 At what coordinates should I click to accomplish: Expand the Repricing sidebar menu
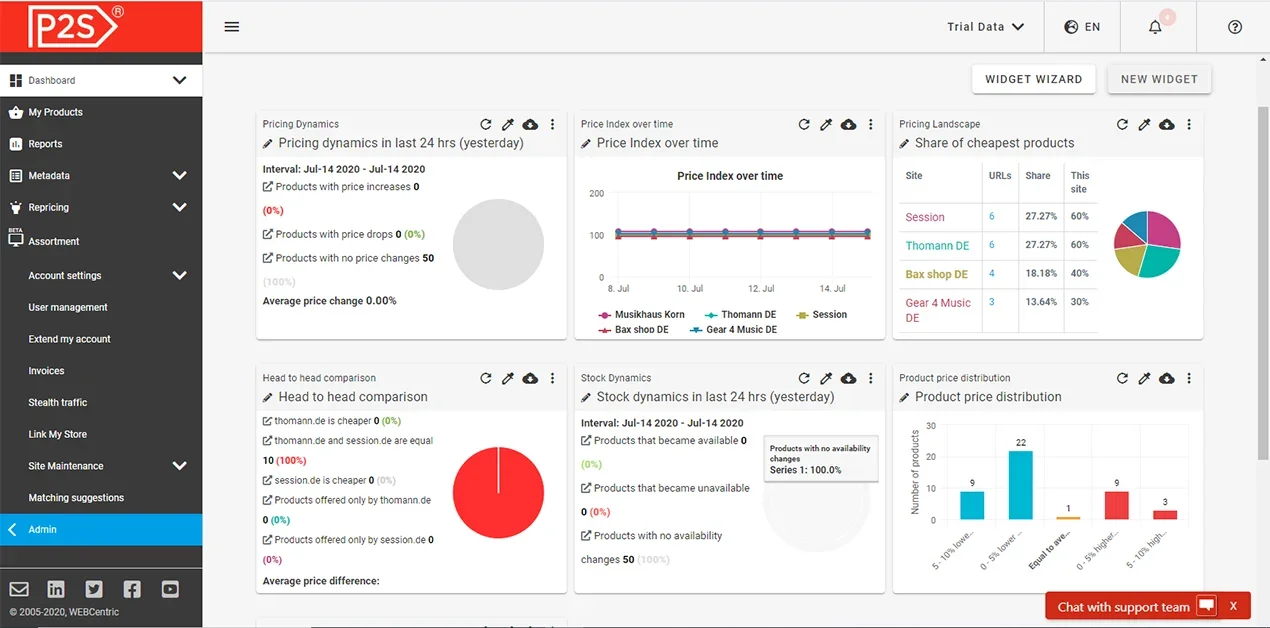click(179, 208)
